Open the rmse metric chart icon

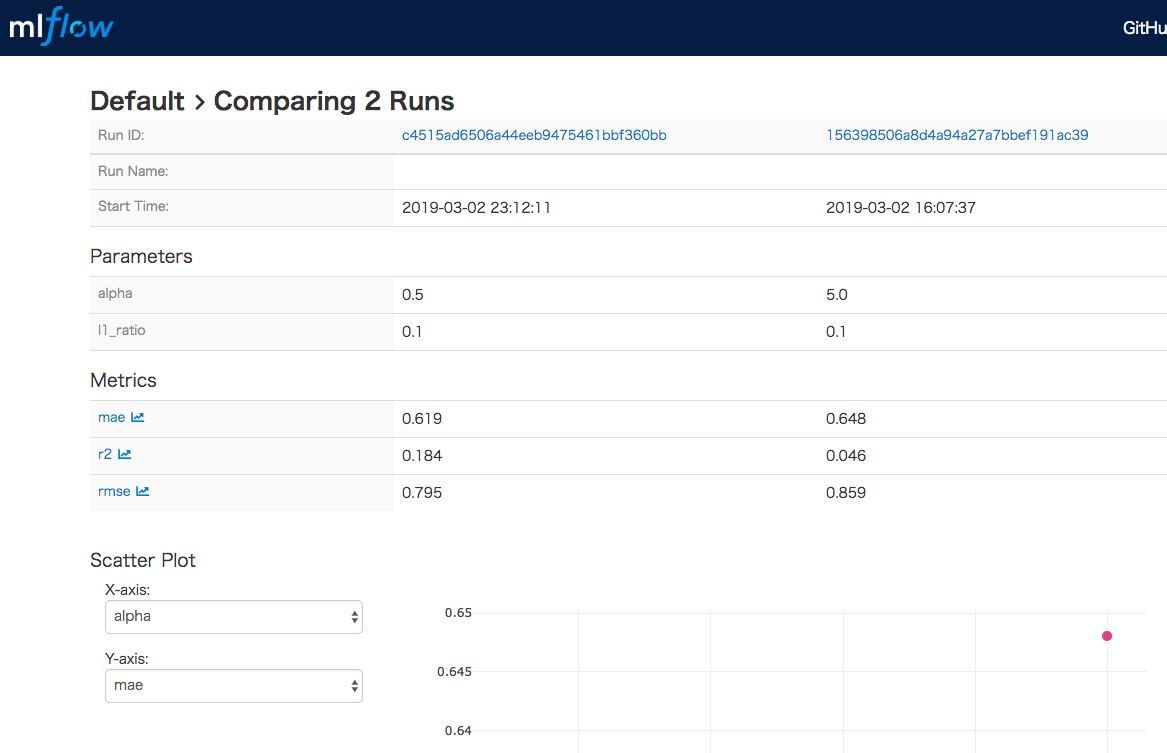tap(143, 492)
